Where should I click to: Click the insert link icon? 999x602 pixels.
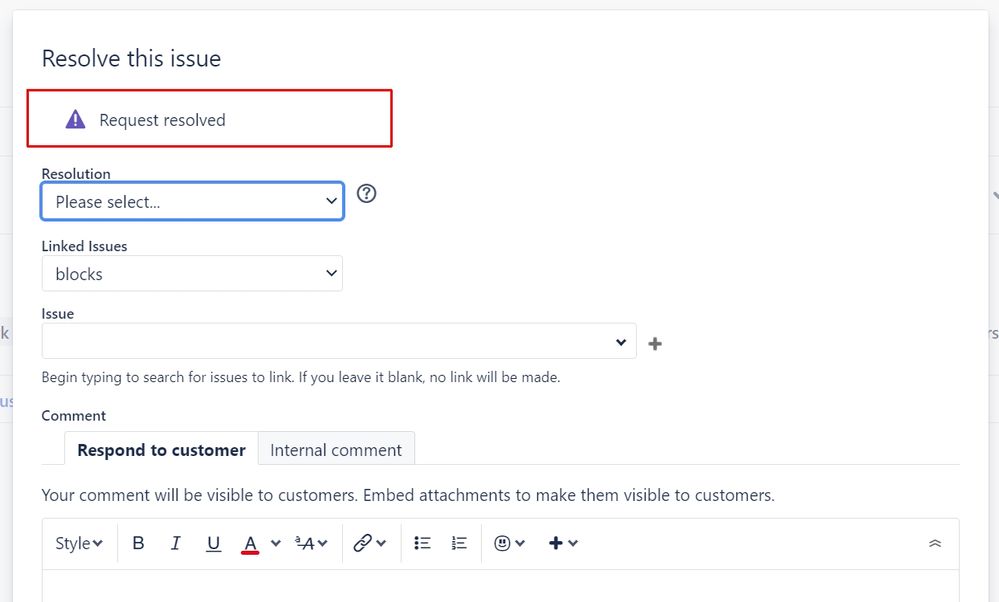(363, 543)
